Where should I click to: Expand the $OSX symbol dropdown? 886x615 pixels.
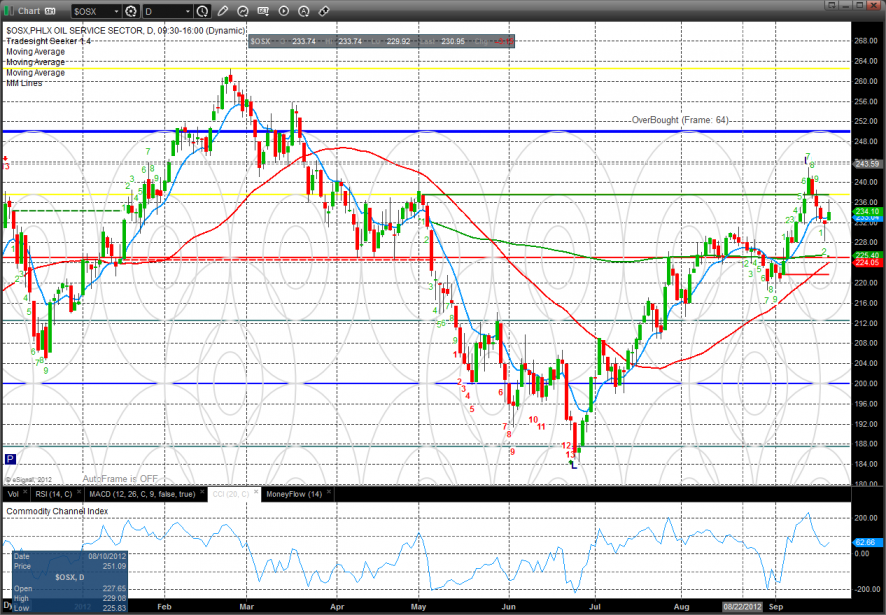tap(116, 11)
